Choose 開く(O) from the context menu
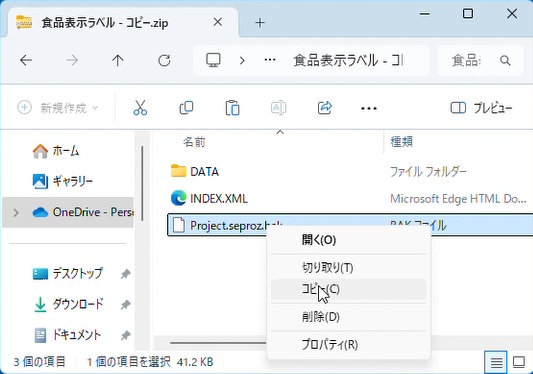 coord(349,240)
